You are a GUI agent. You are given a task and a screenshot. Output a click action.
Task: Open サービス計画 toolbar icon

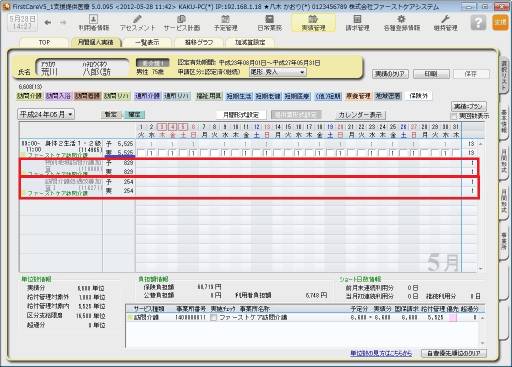tap(181, 23)
